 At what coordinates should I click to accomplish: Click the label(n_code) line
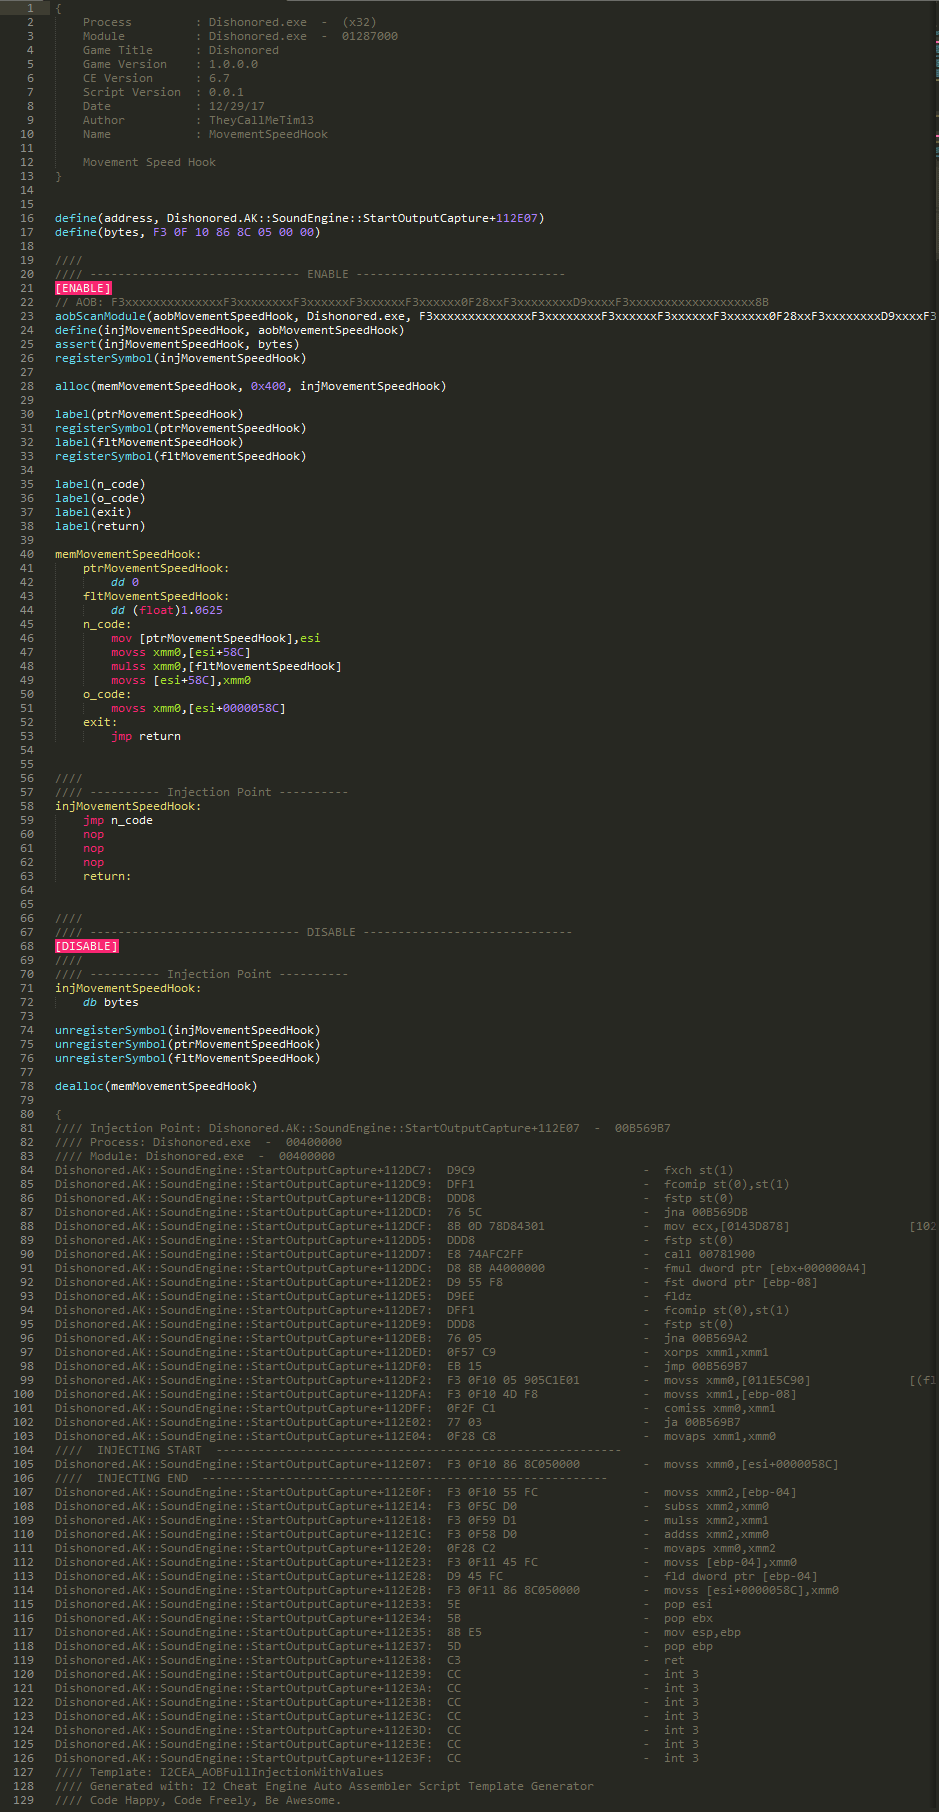click(x=100, y=484)
